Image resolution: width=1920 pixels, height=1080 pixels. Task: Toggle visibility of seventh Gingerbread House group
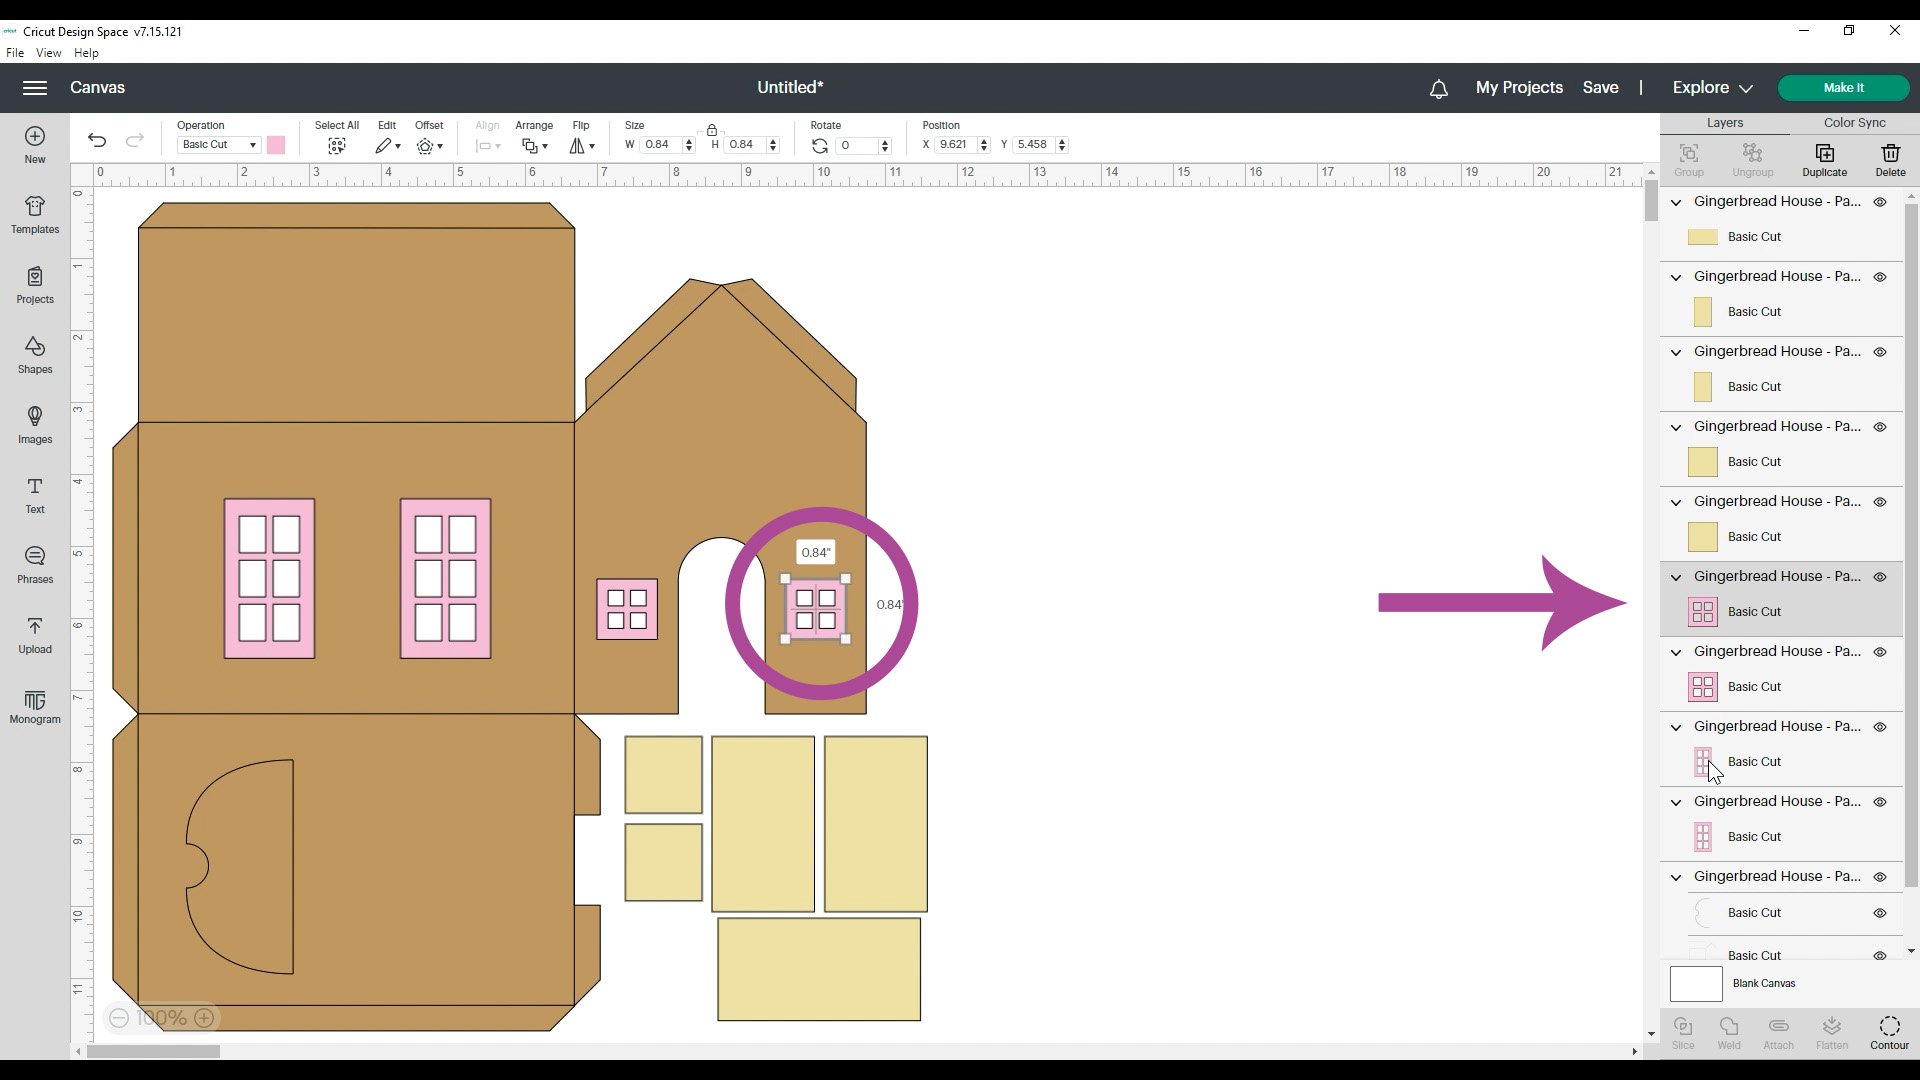(x=1880, y=652)
